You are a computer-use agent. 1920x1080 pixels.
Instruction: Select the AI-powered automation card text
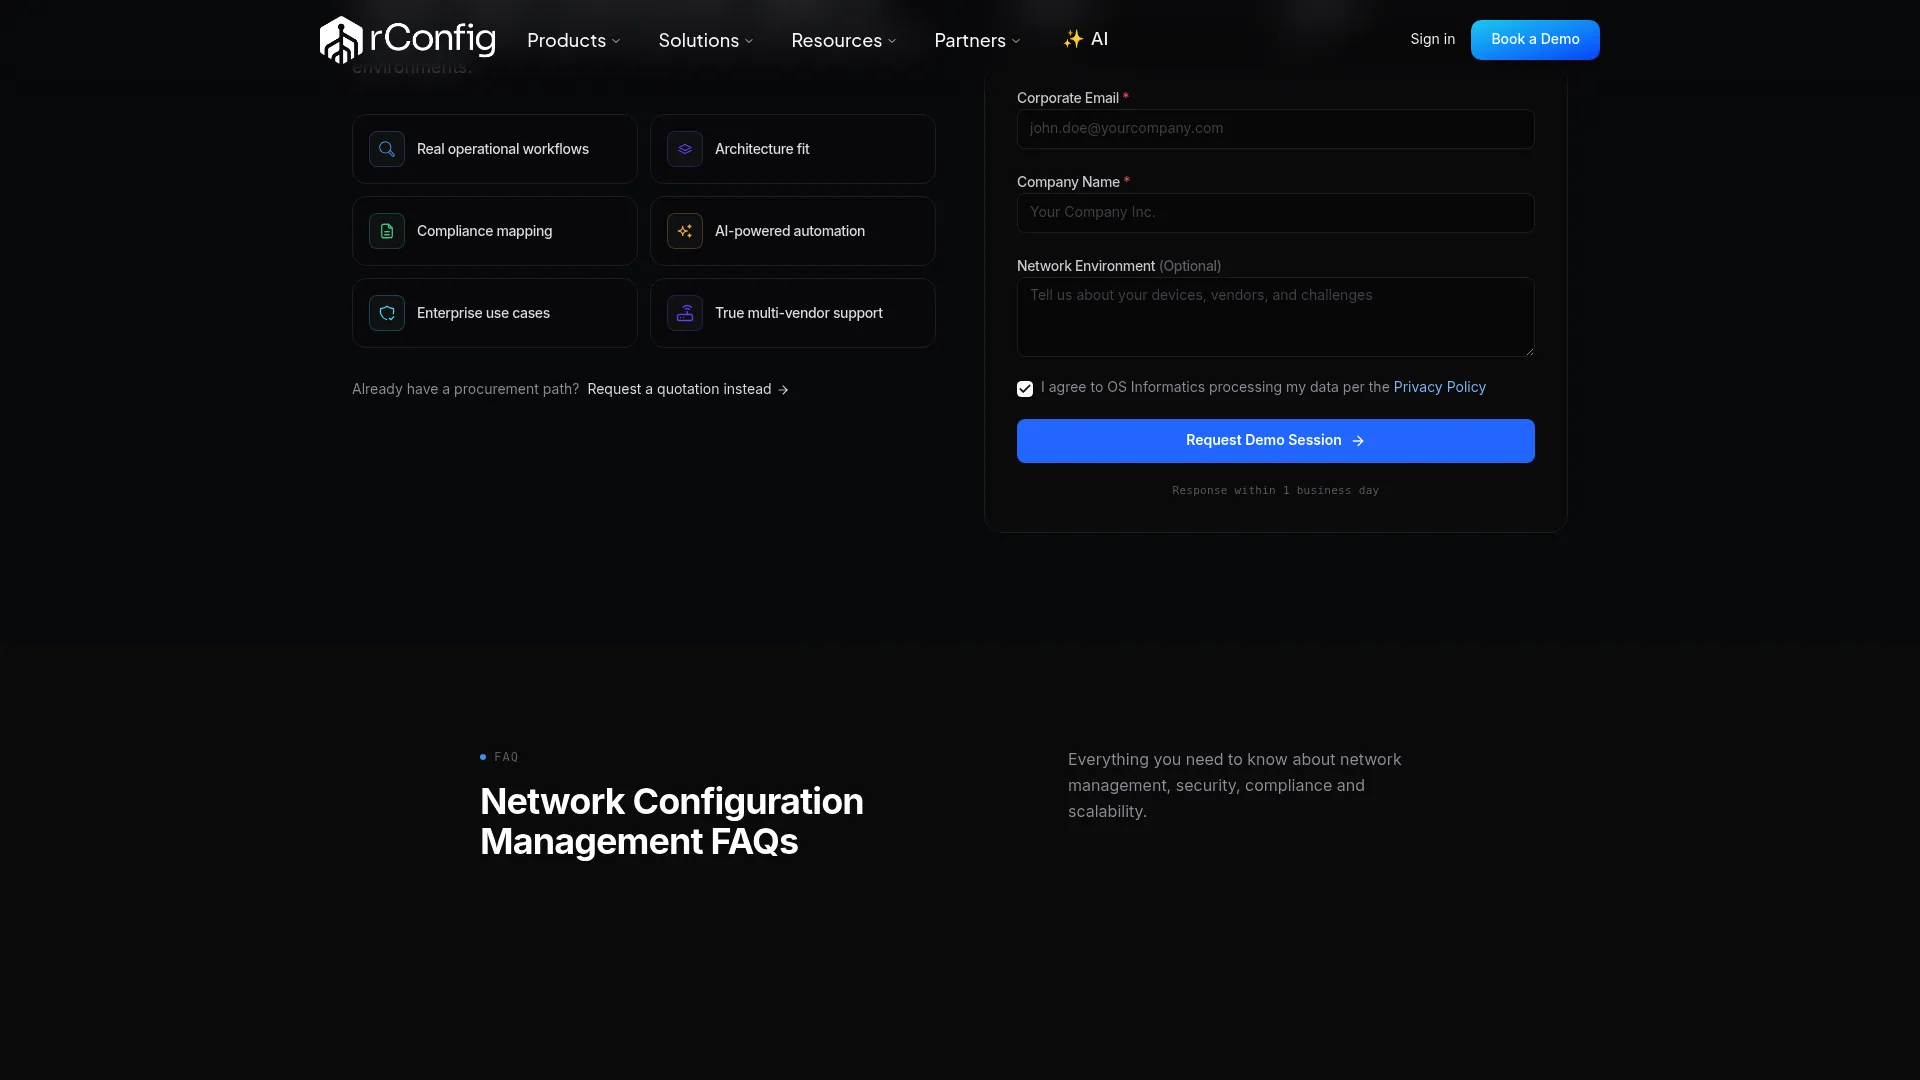790,231
